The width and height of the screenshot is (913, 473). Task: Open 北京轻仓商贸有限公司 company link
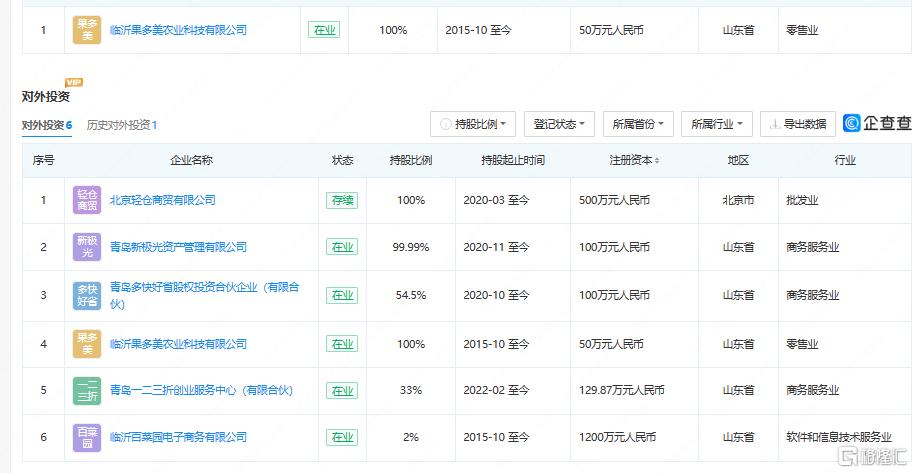162,200
